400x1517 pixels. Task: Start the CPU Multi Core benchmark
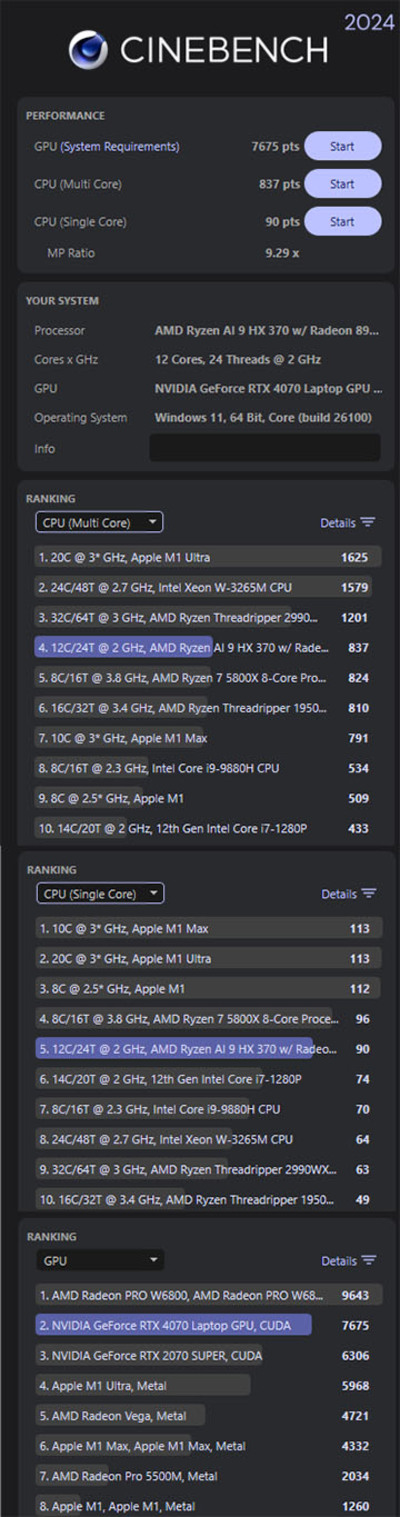tap(342, 184)
